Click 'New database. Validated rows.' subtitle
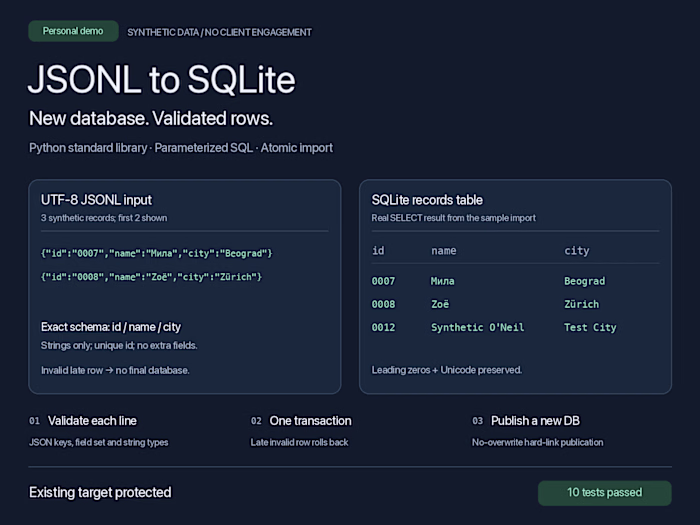700x525 pixels. pos(151,119)
